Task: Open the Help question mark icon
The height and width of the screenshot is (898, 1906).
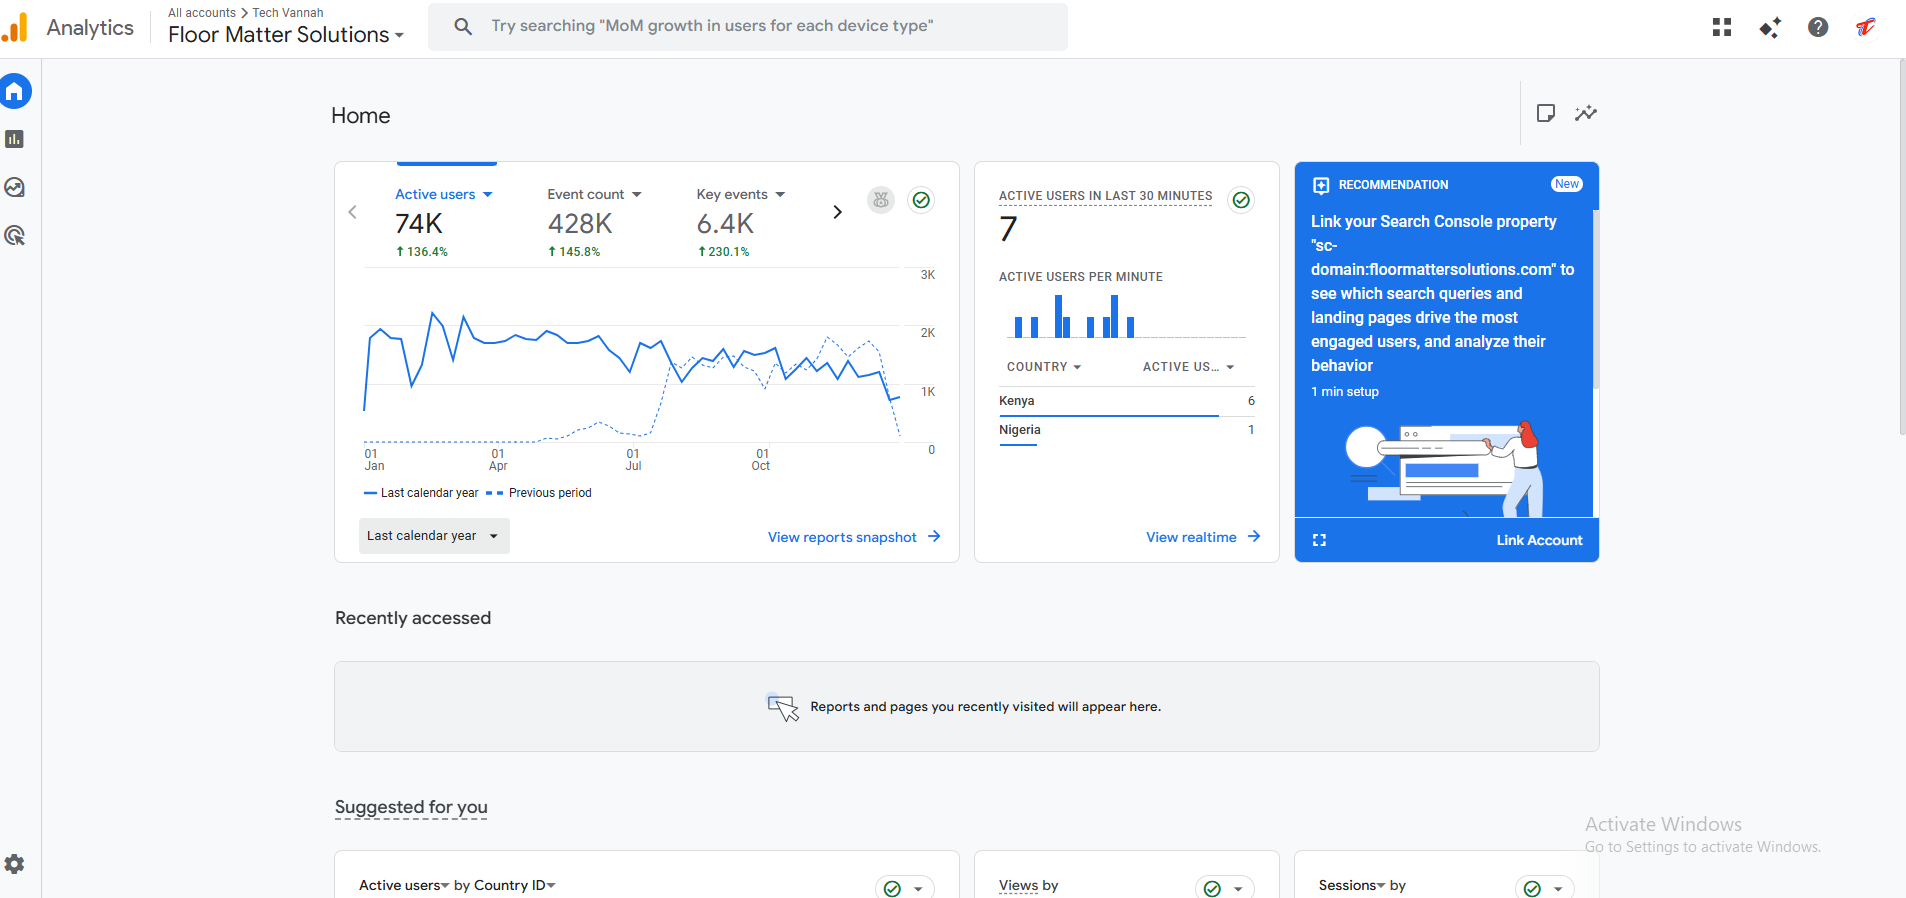Action: pos(1817,27)
